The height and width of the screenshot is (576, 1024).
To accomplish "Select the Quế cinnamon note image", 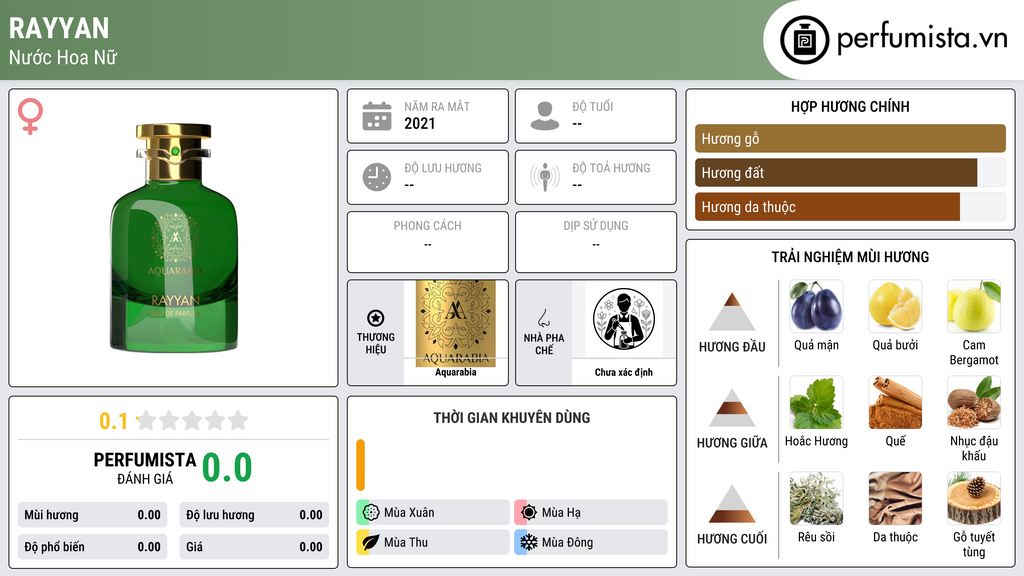I will (x=895, y=402).
